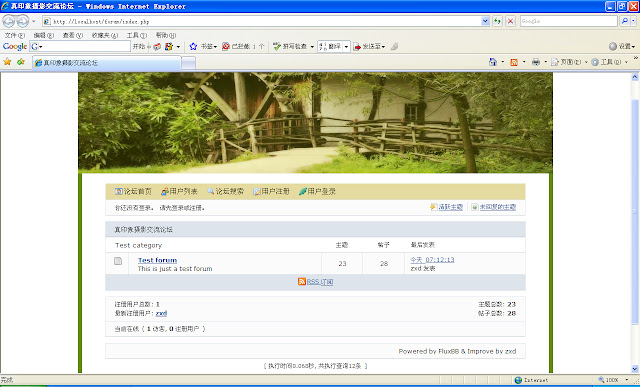This screenshot has height=387, width=640.
Task: Click the red Stop loading icon
Action: (x=510, y=21)
